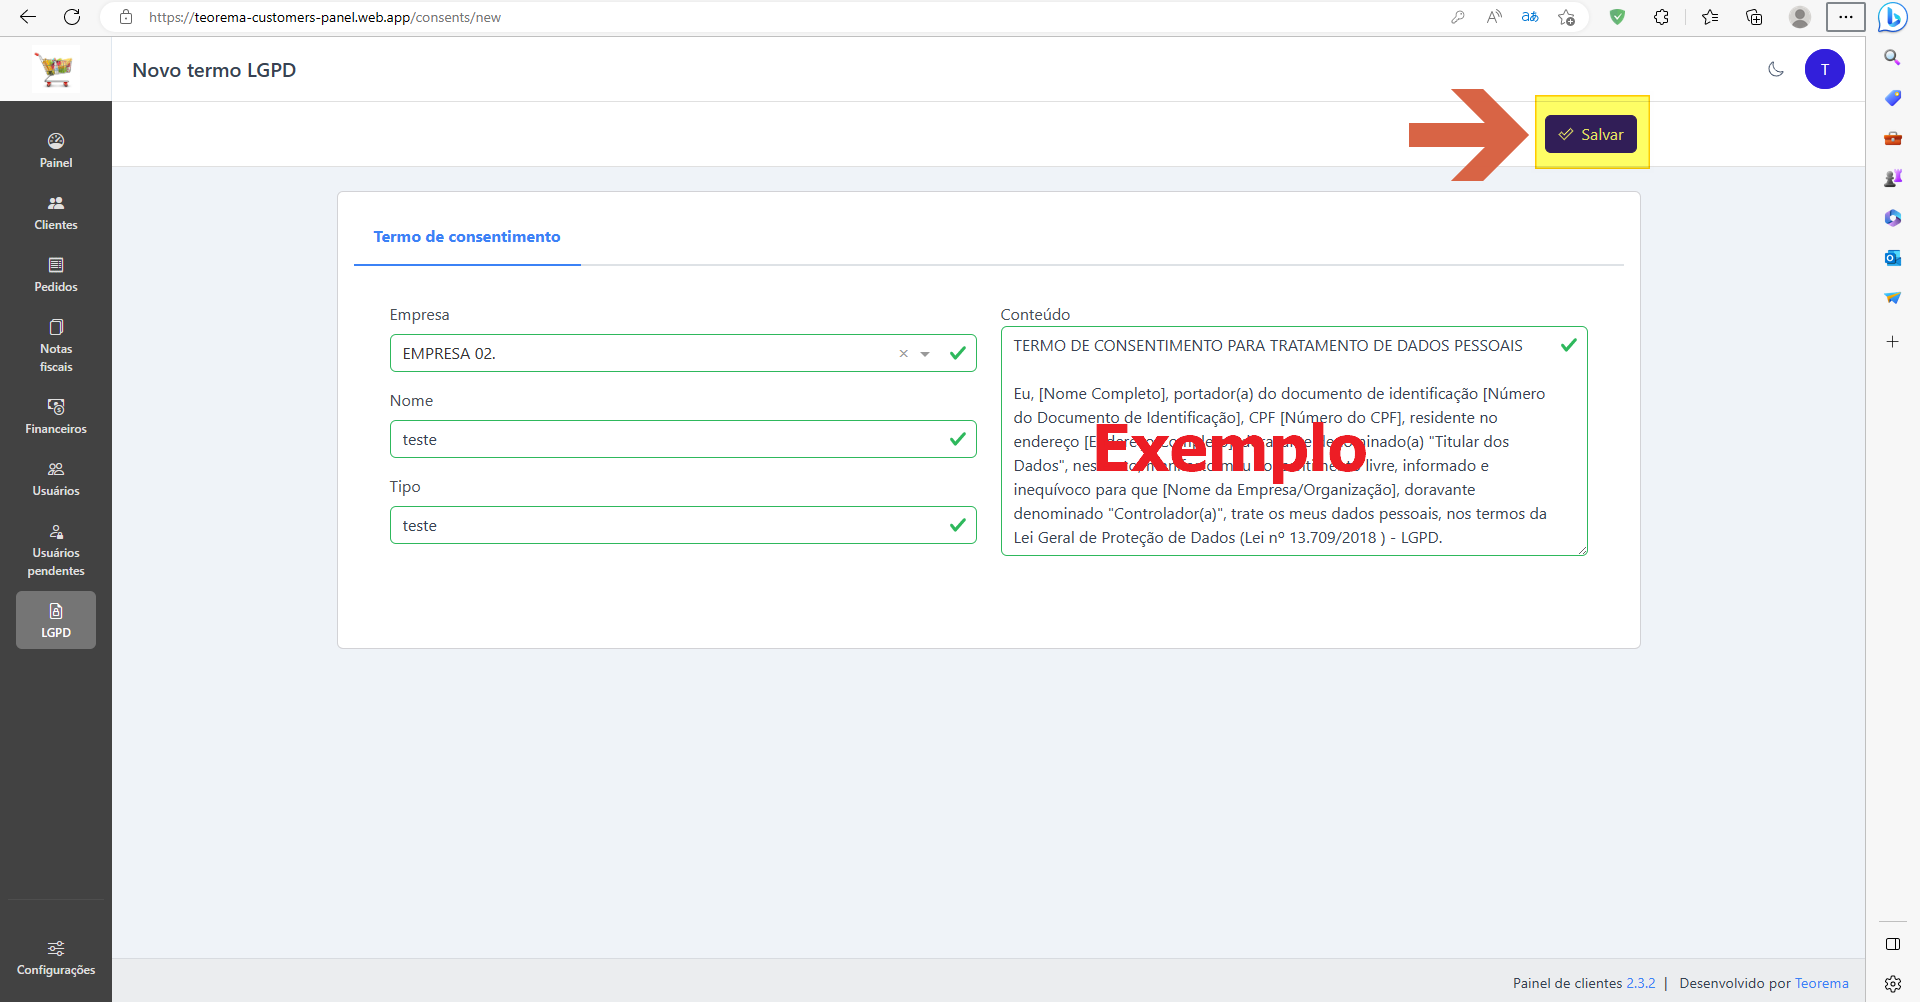Image resolution: width=1920 pixels, height=1002 pixels.
Task: Open the user avatar T menu
Action: tap(1825, 69)
